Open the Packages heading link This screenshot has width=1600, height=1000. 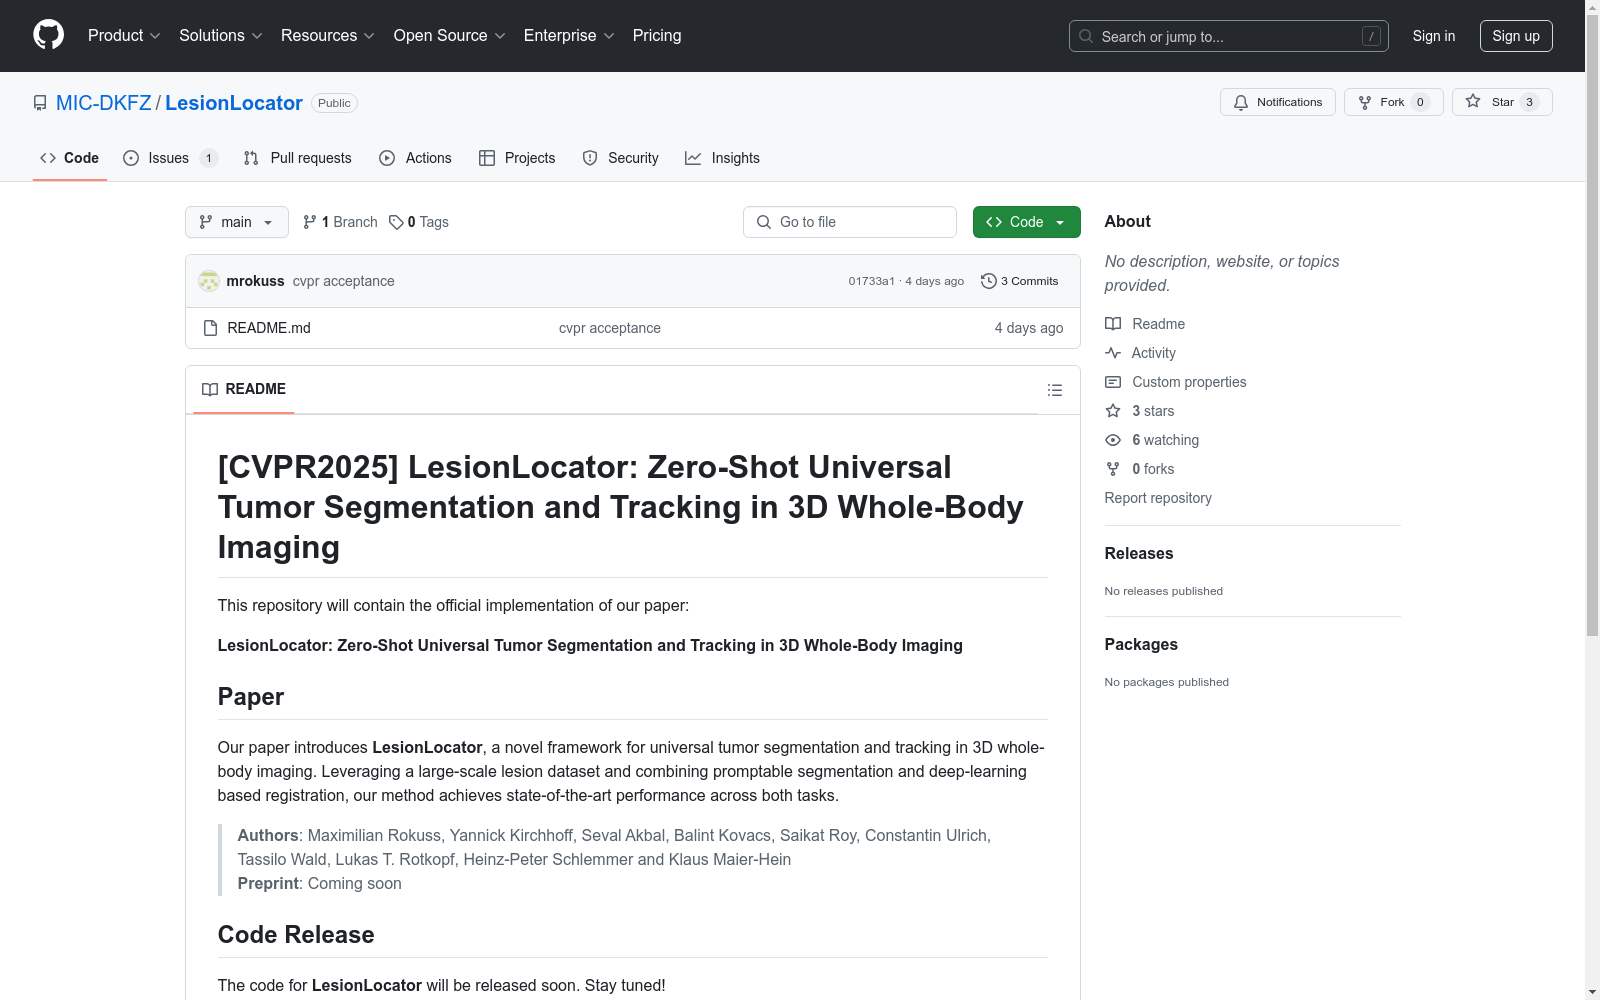pyautogui.click(x=1141, y=644)
